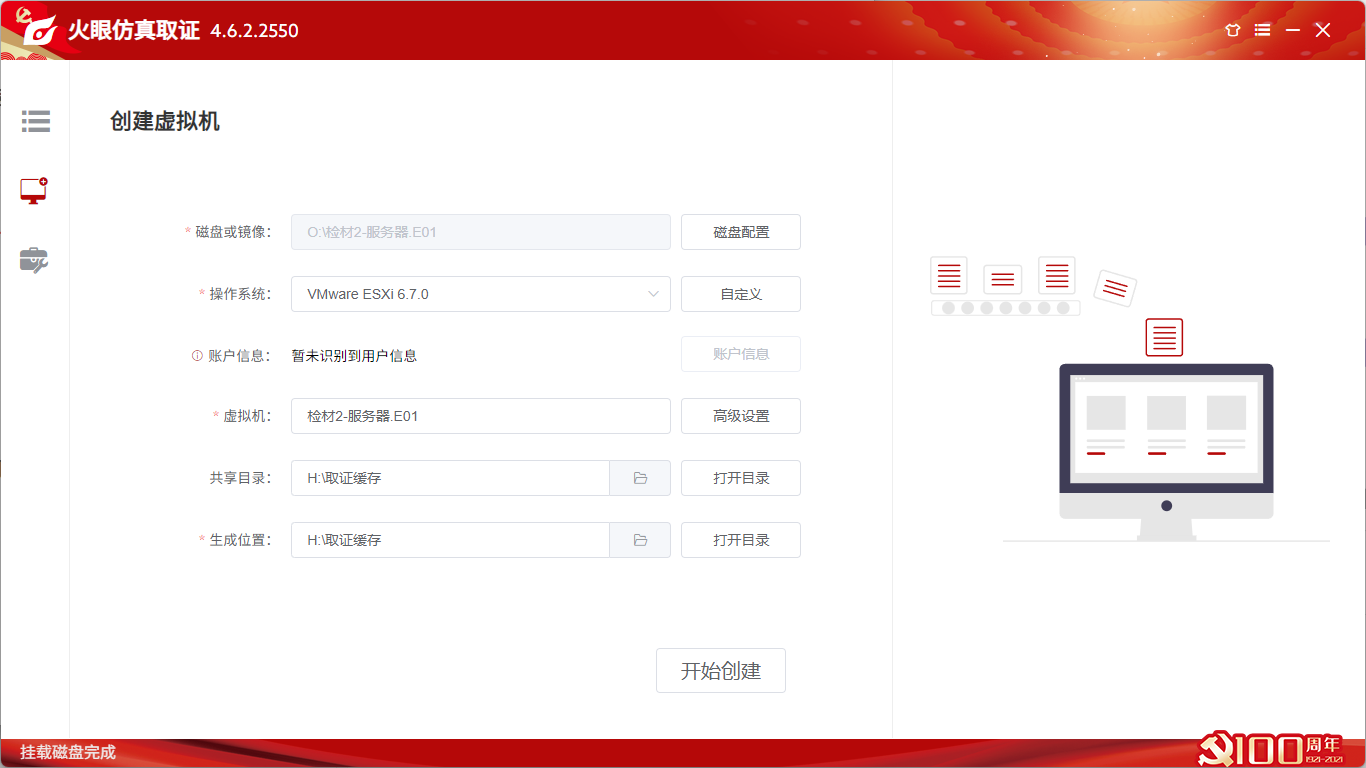
Task: Click folder browse icon for 共享目录
Action: [x=640, y=478]
